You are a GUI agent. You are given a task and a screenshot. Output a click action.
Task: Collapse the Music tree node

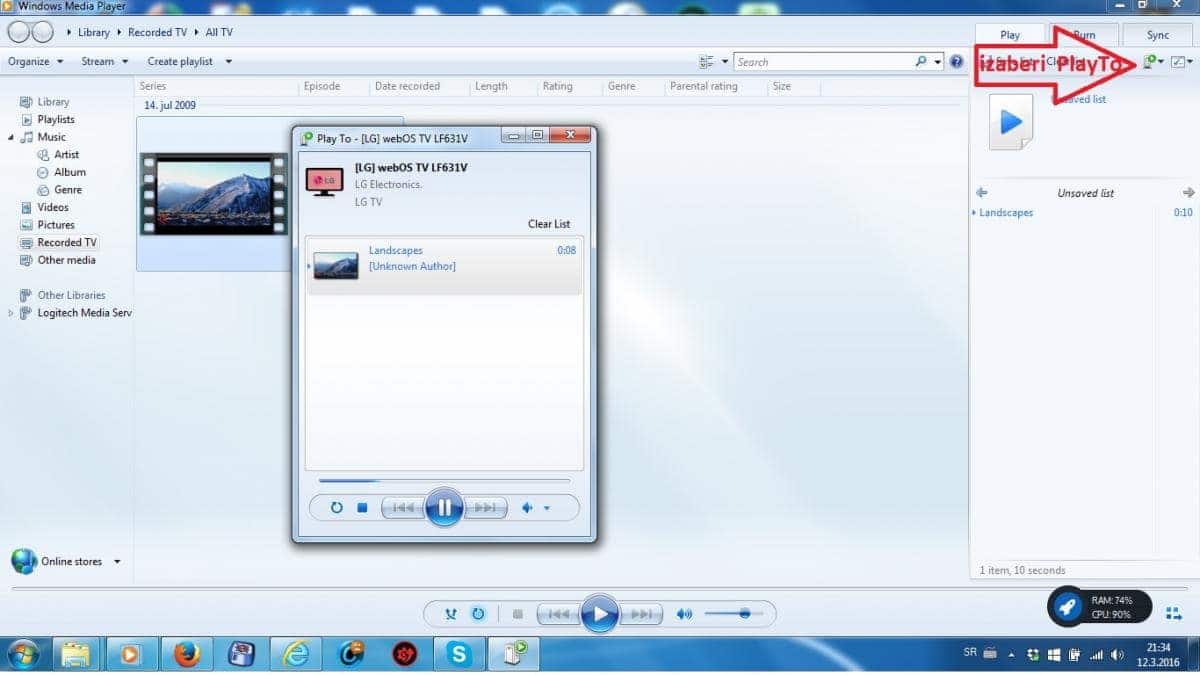12,137
